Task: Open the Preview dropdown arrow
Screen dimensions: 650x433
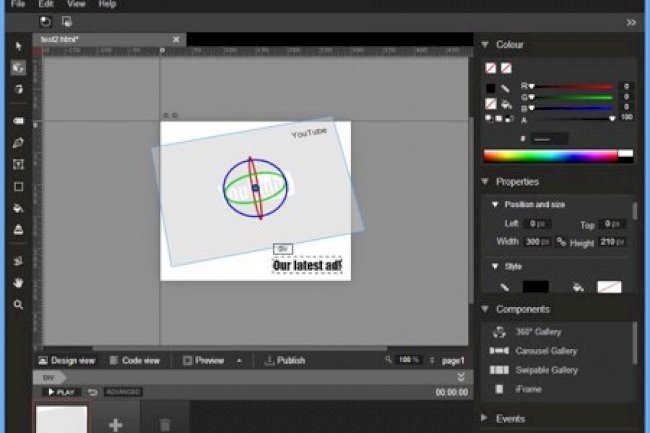Action: [239, 360]
